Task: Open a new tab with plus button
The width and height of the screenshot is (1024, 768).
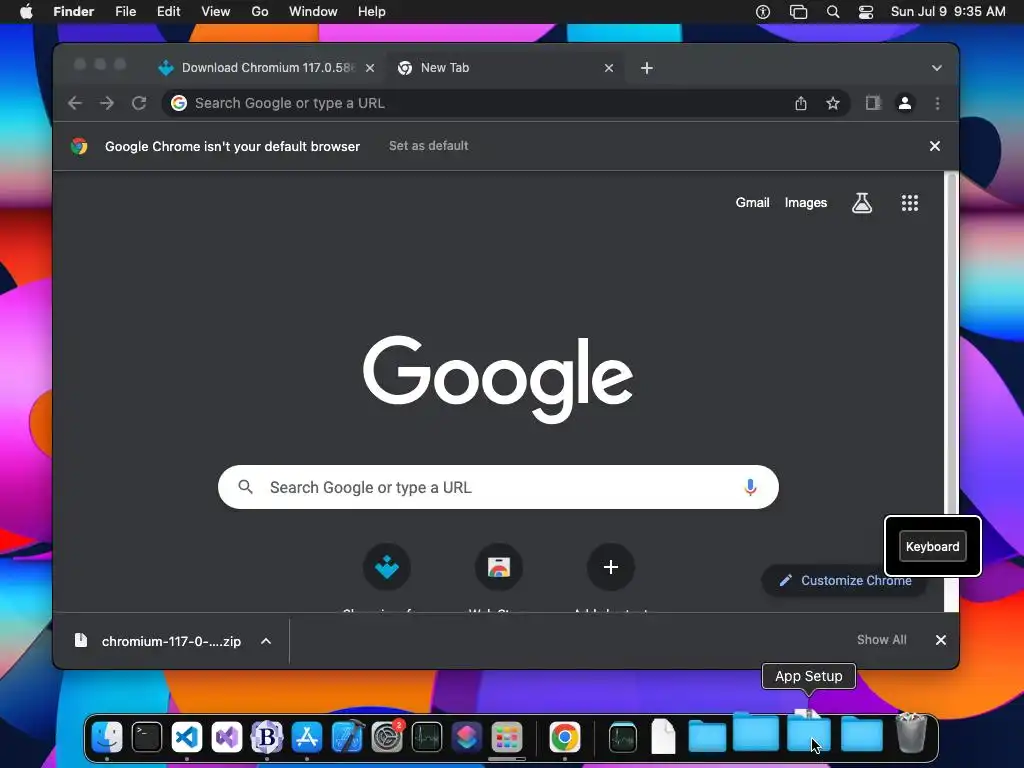Action: 647,68
